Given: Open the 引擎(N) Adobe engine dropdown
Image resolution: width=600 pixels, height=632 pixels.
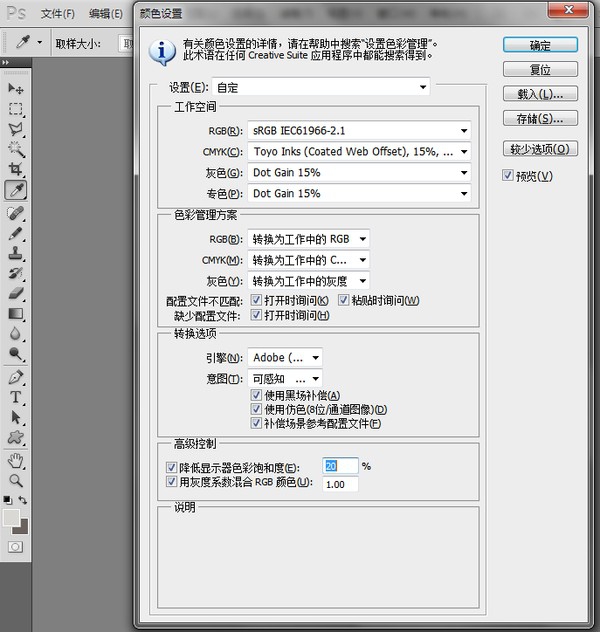Looking at the screenshot, I should pyautogui.click(x=285, y=358).
